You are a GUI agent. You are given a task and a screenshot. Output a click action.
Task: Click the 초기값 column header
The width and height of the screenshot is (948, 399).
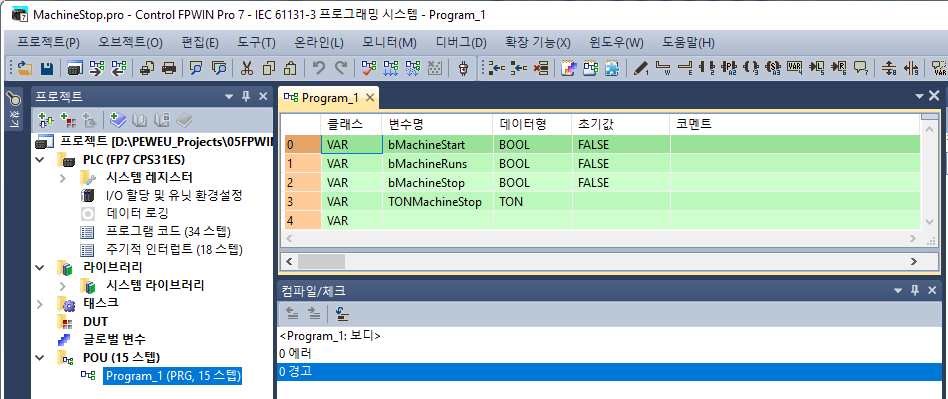(620, 125)
